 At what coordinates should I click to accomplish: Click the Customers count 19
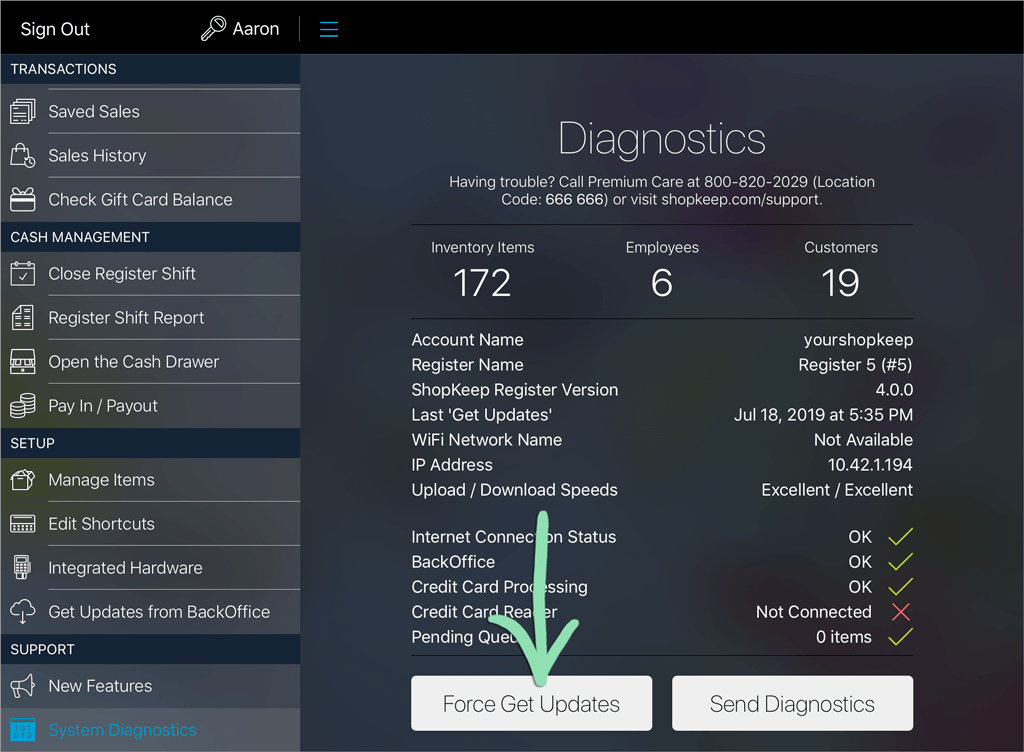[x=840, y=283]
